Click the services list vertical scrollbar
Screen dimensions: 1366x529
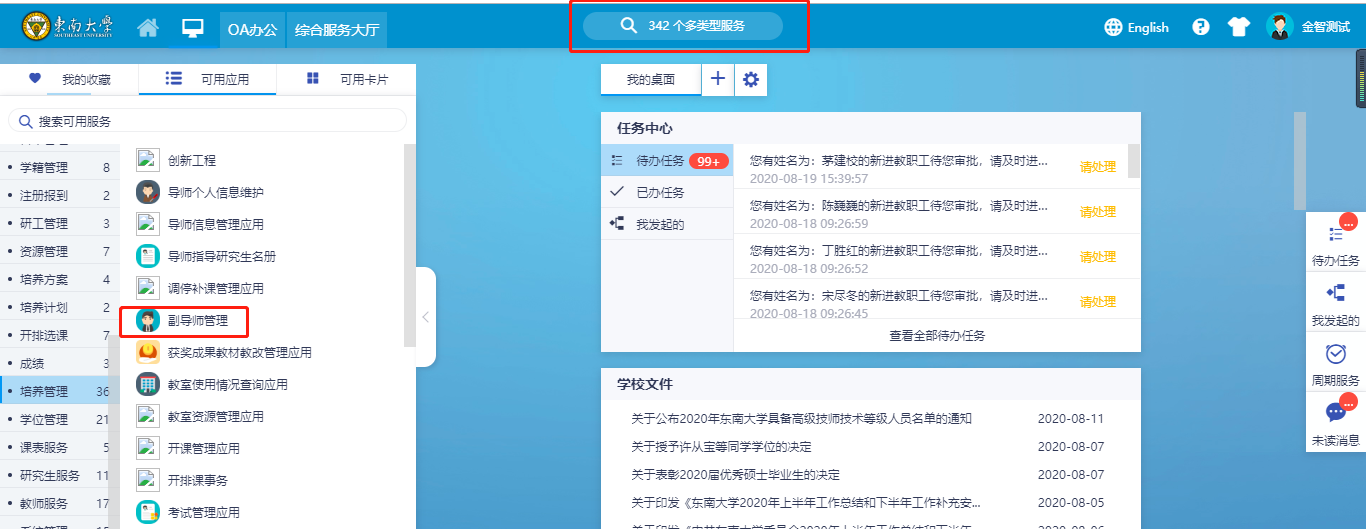409,250
